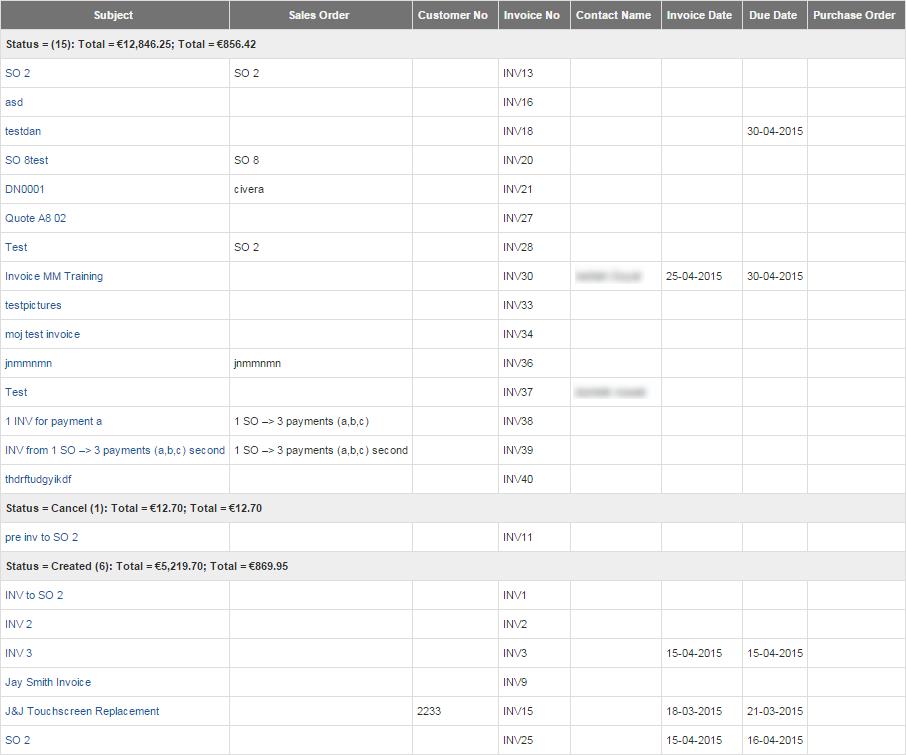Open the pre inv to SO 2 link
906x755 pixels.
pyautogui.click(x=41, y=537)
